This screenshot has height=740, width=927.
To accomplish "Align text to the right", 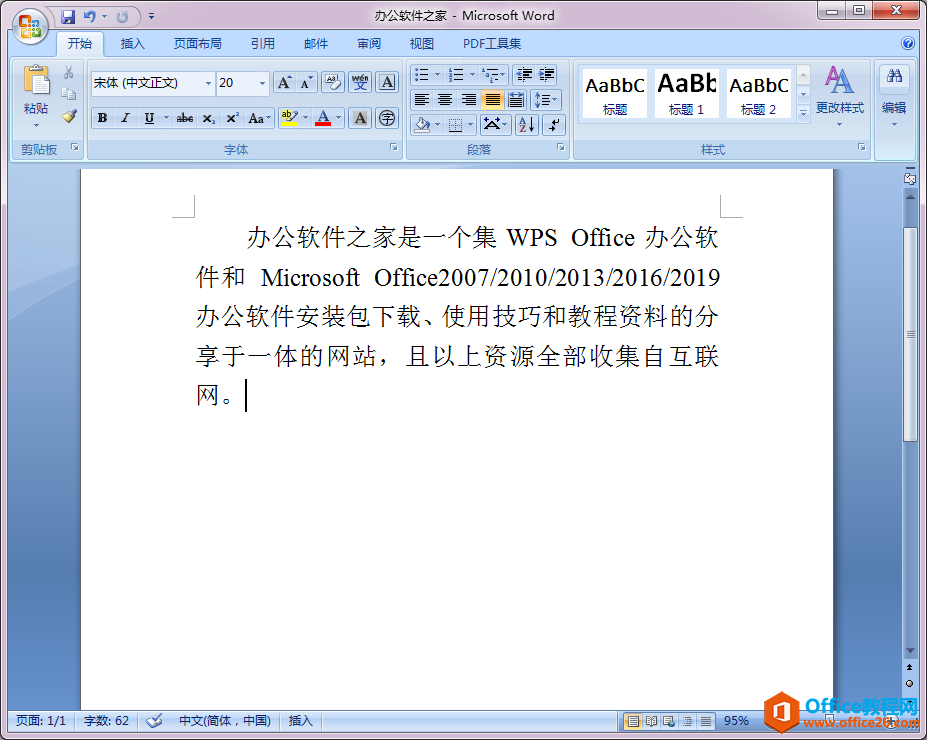I will tap(469, 99).
